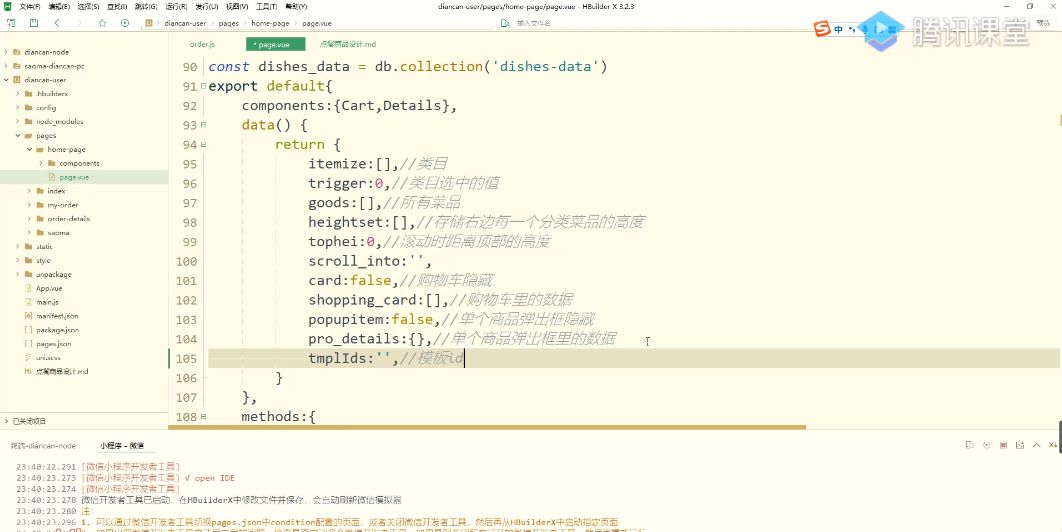Click the save file toolbar icon

(x=33, y=23)
